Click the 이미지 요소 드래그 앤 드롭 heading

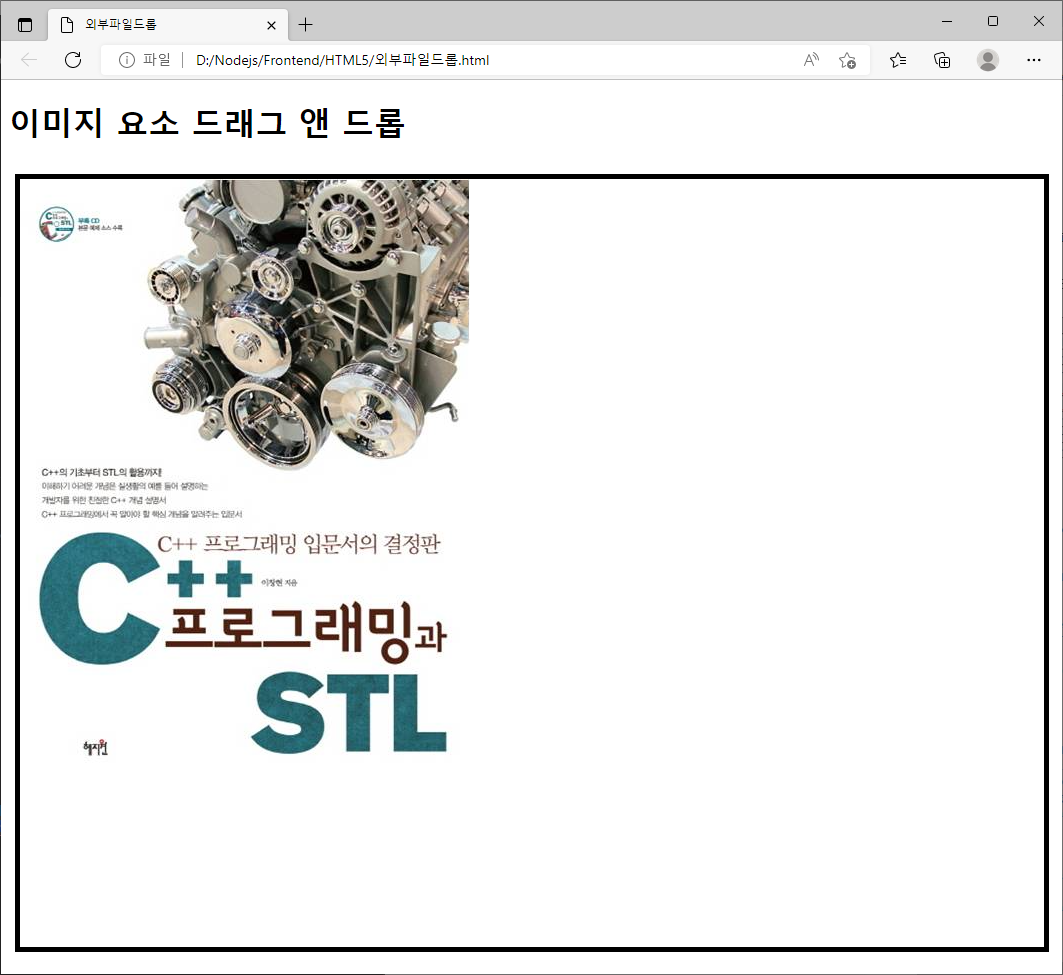[x=207, y=123]
